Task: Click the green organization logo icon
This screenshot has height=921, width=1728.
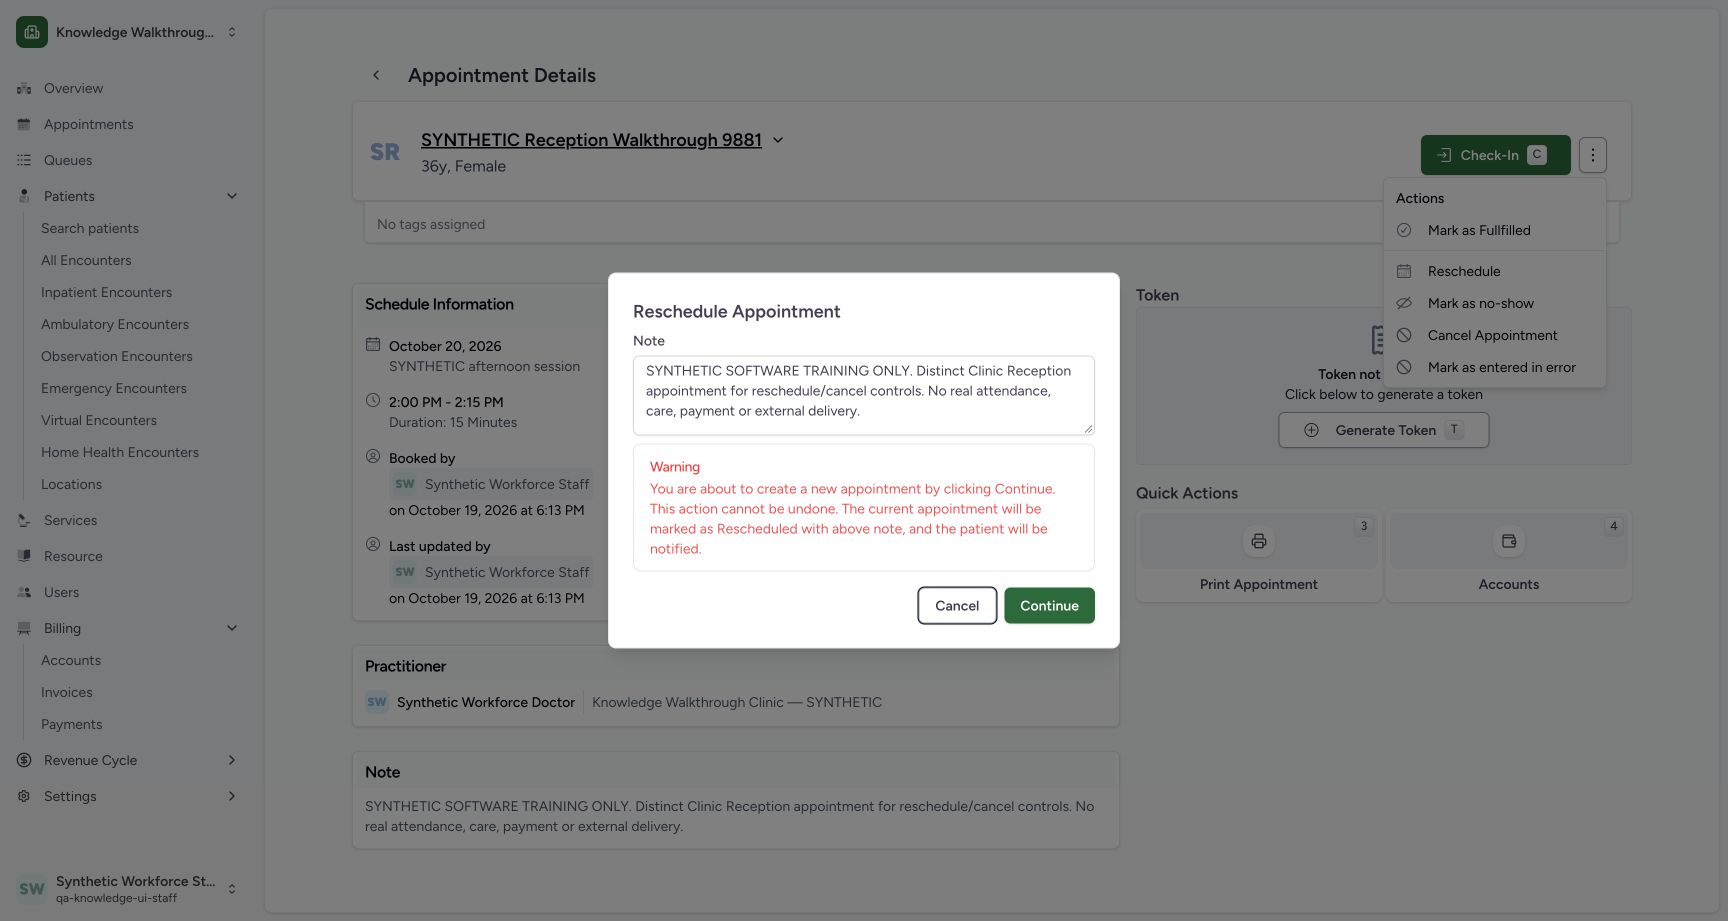Action: coord(32,32)
